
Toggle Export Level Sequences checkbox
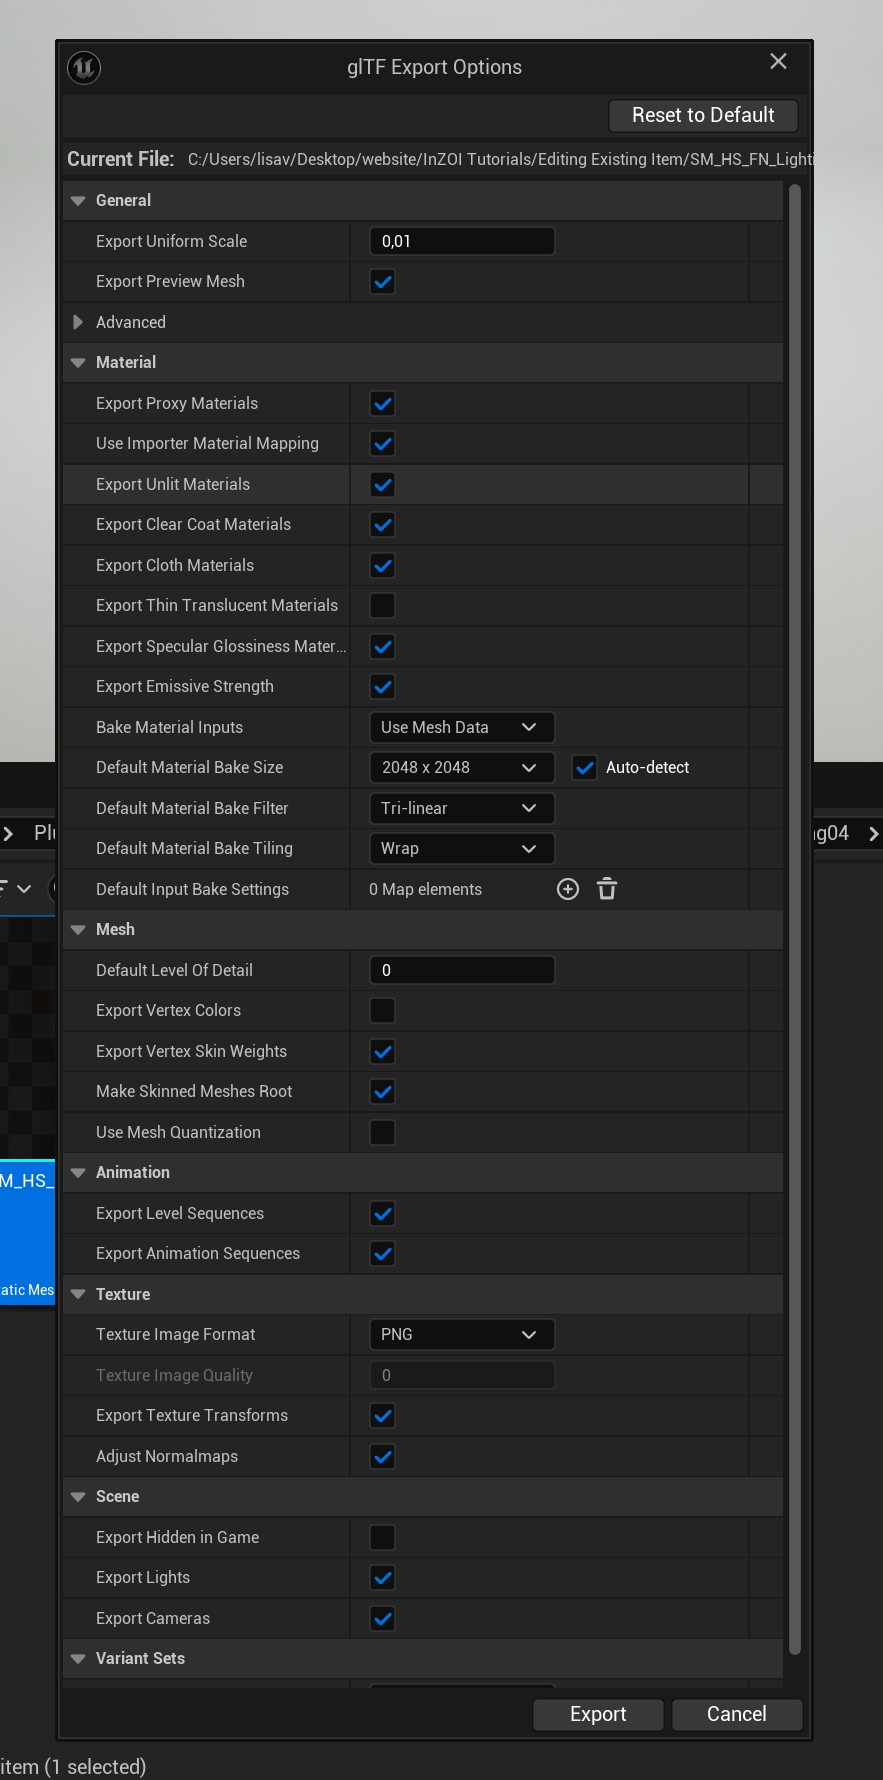383,1214
